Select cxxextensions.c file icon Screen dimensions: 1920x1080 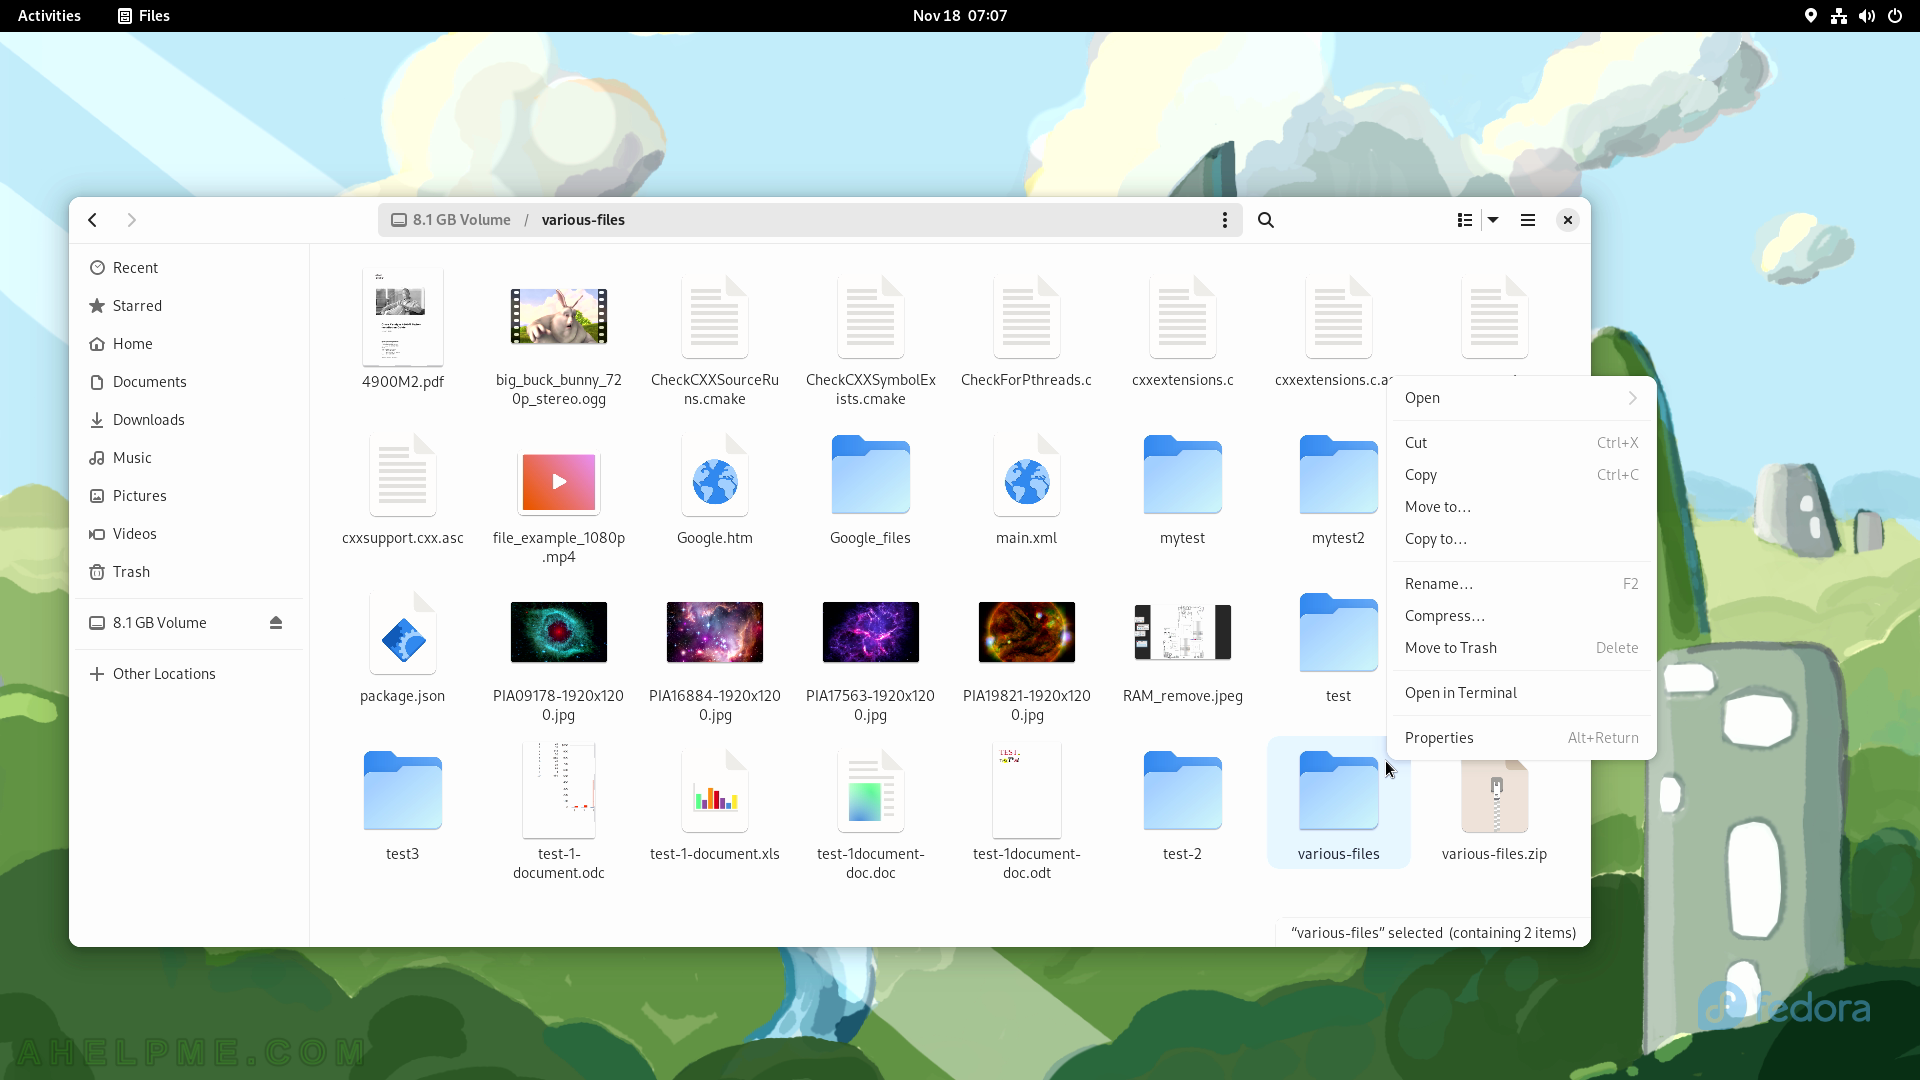1183,317
